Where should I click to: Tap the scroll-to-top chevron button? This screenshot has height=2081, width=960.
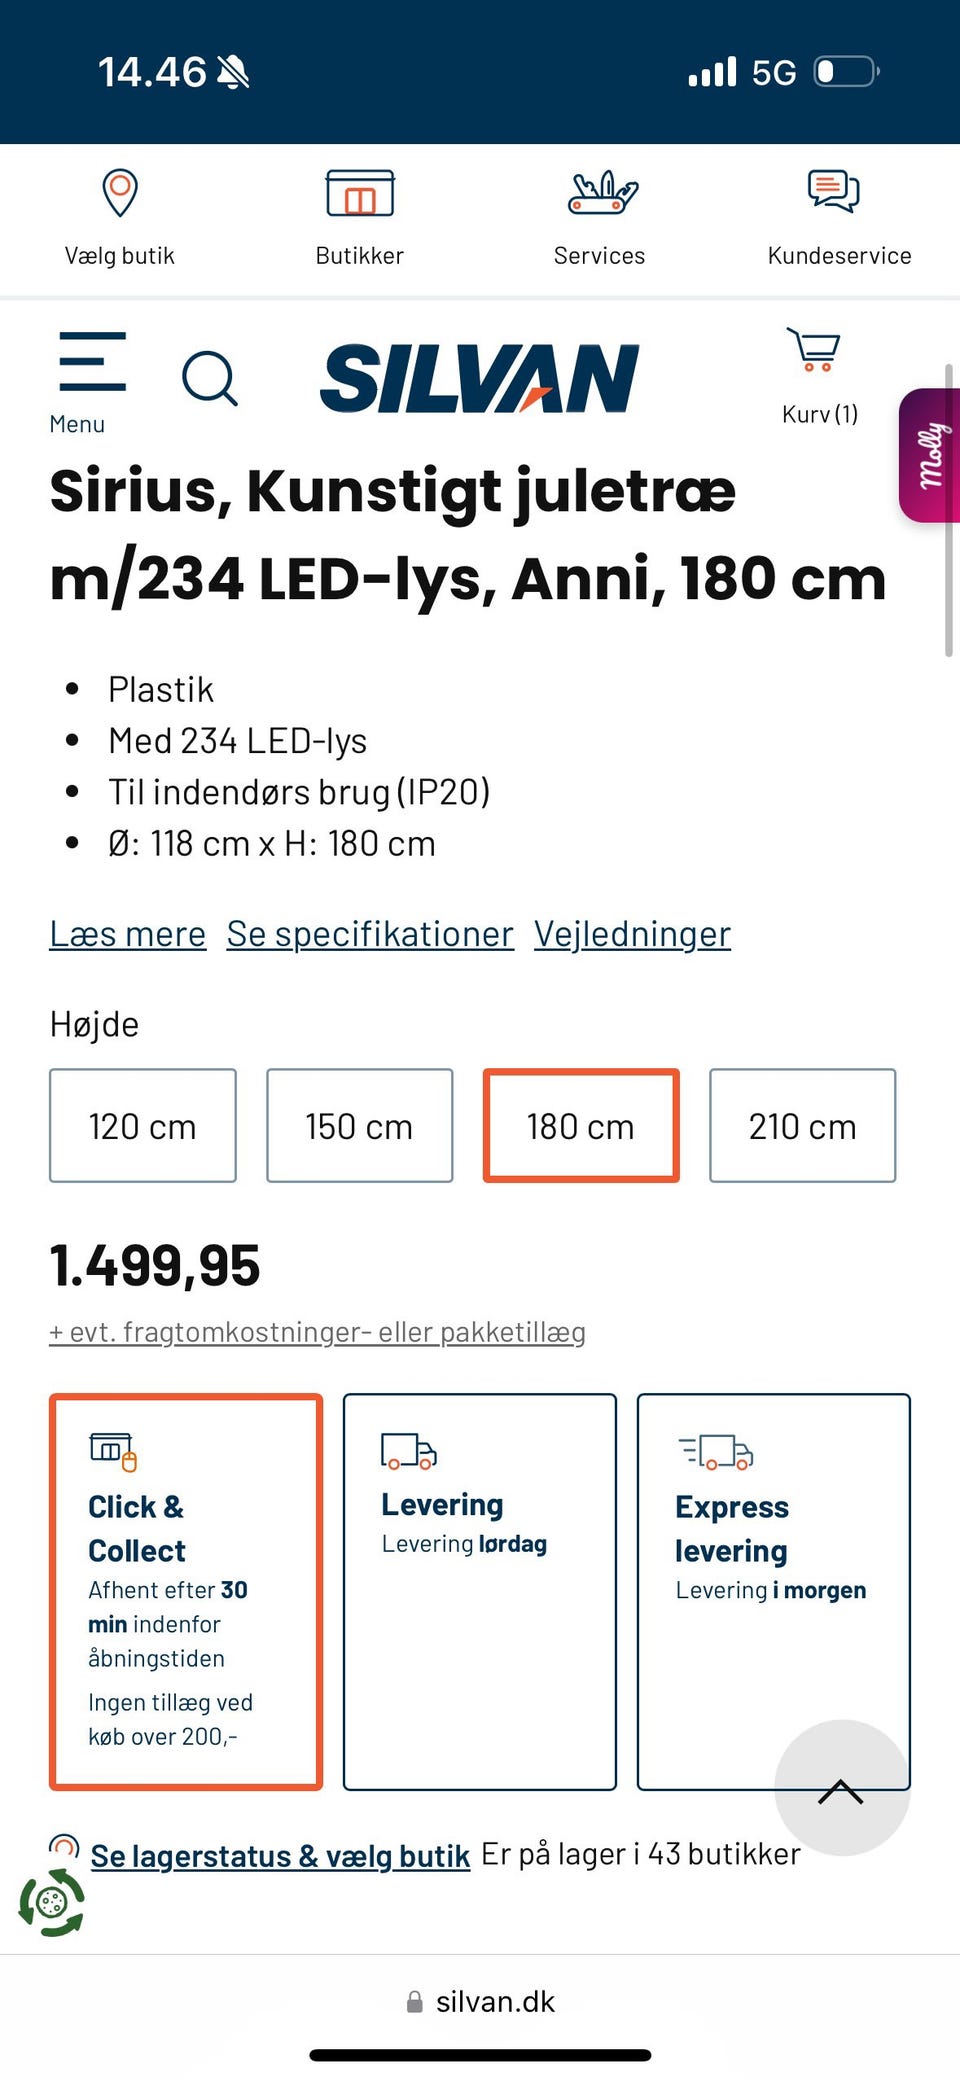(x=841, y=1789)
